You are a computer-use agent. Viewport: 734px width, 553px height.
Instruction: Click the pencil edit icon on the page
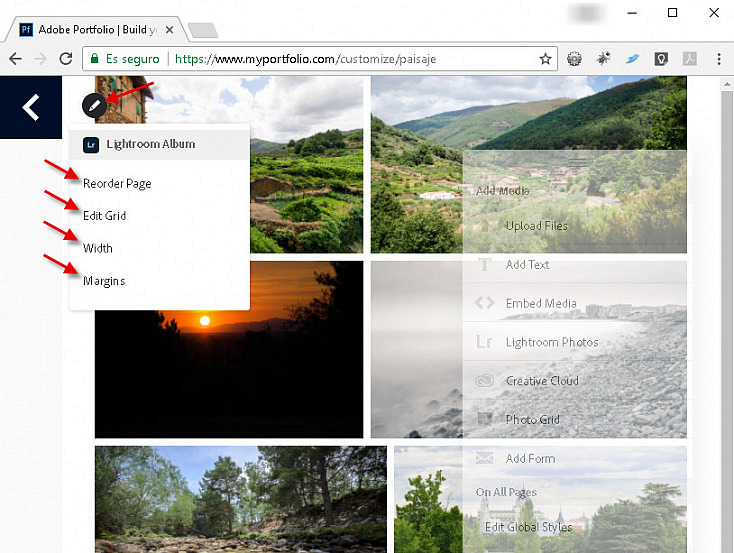(x=95, y=105)
